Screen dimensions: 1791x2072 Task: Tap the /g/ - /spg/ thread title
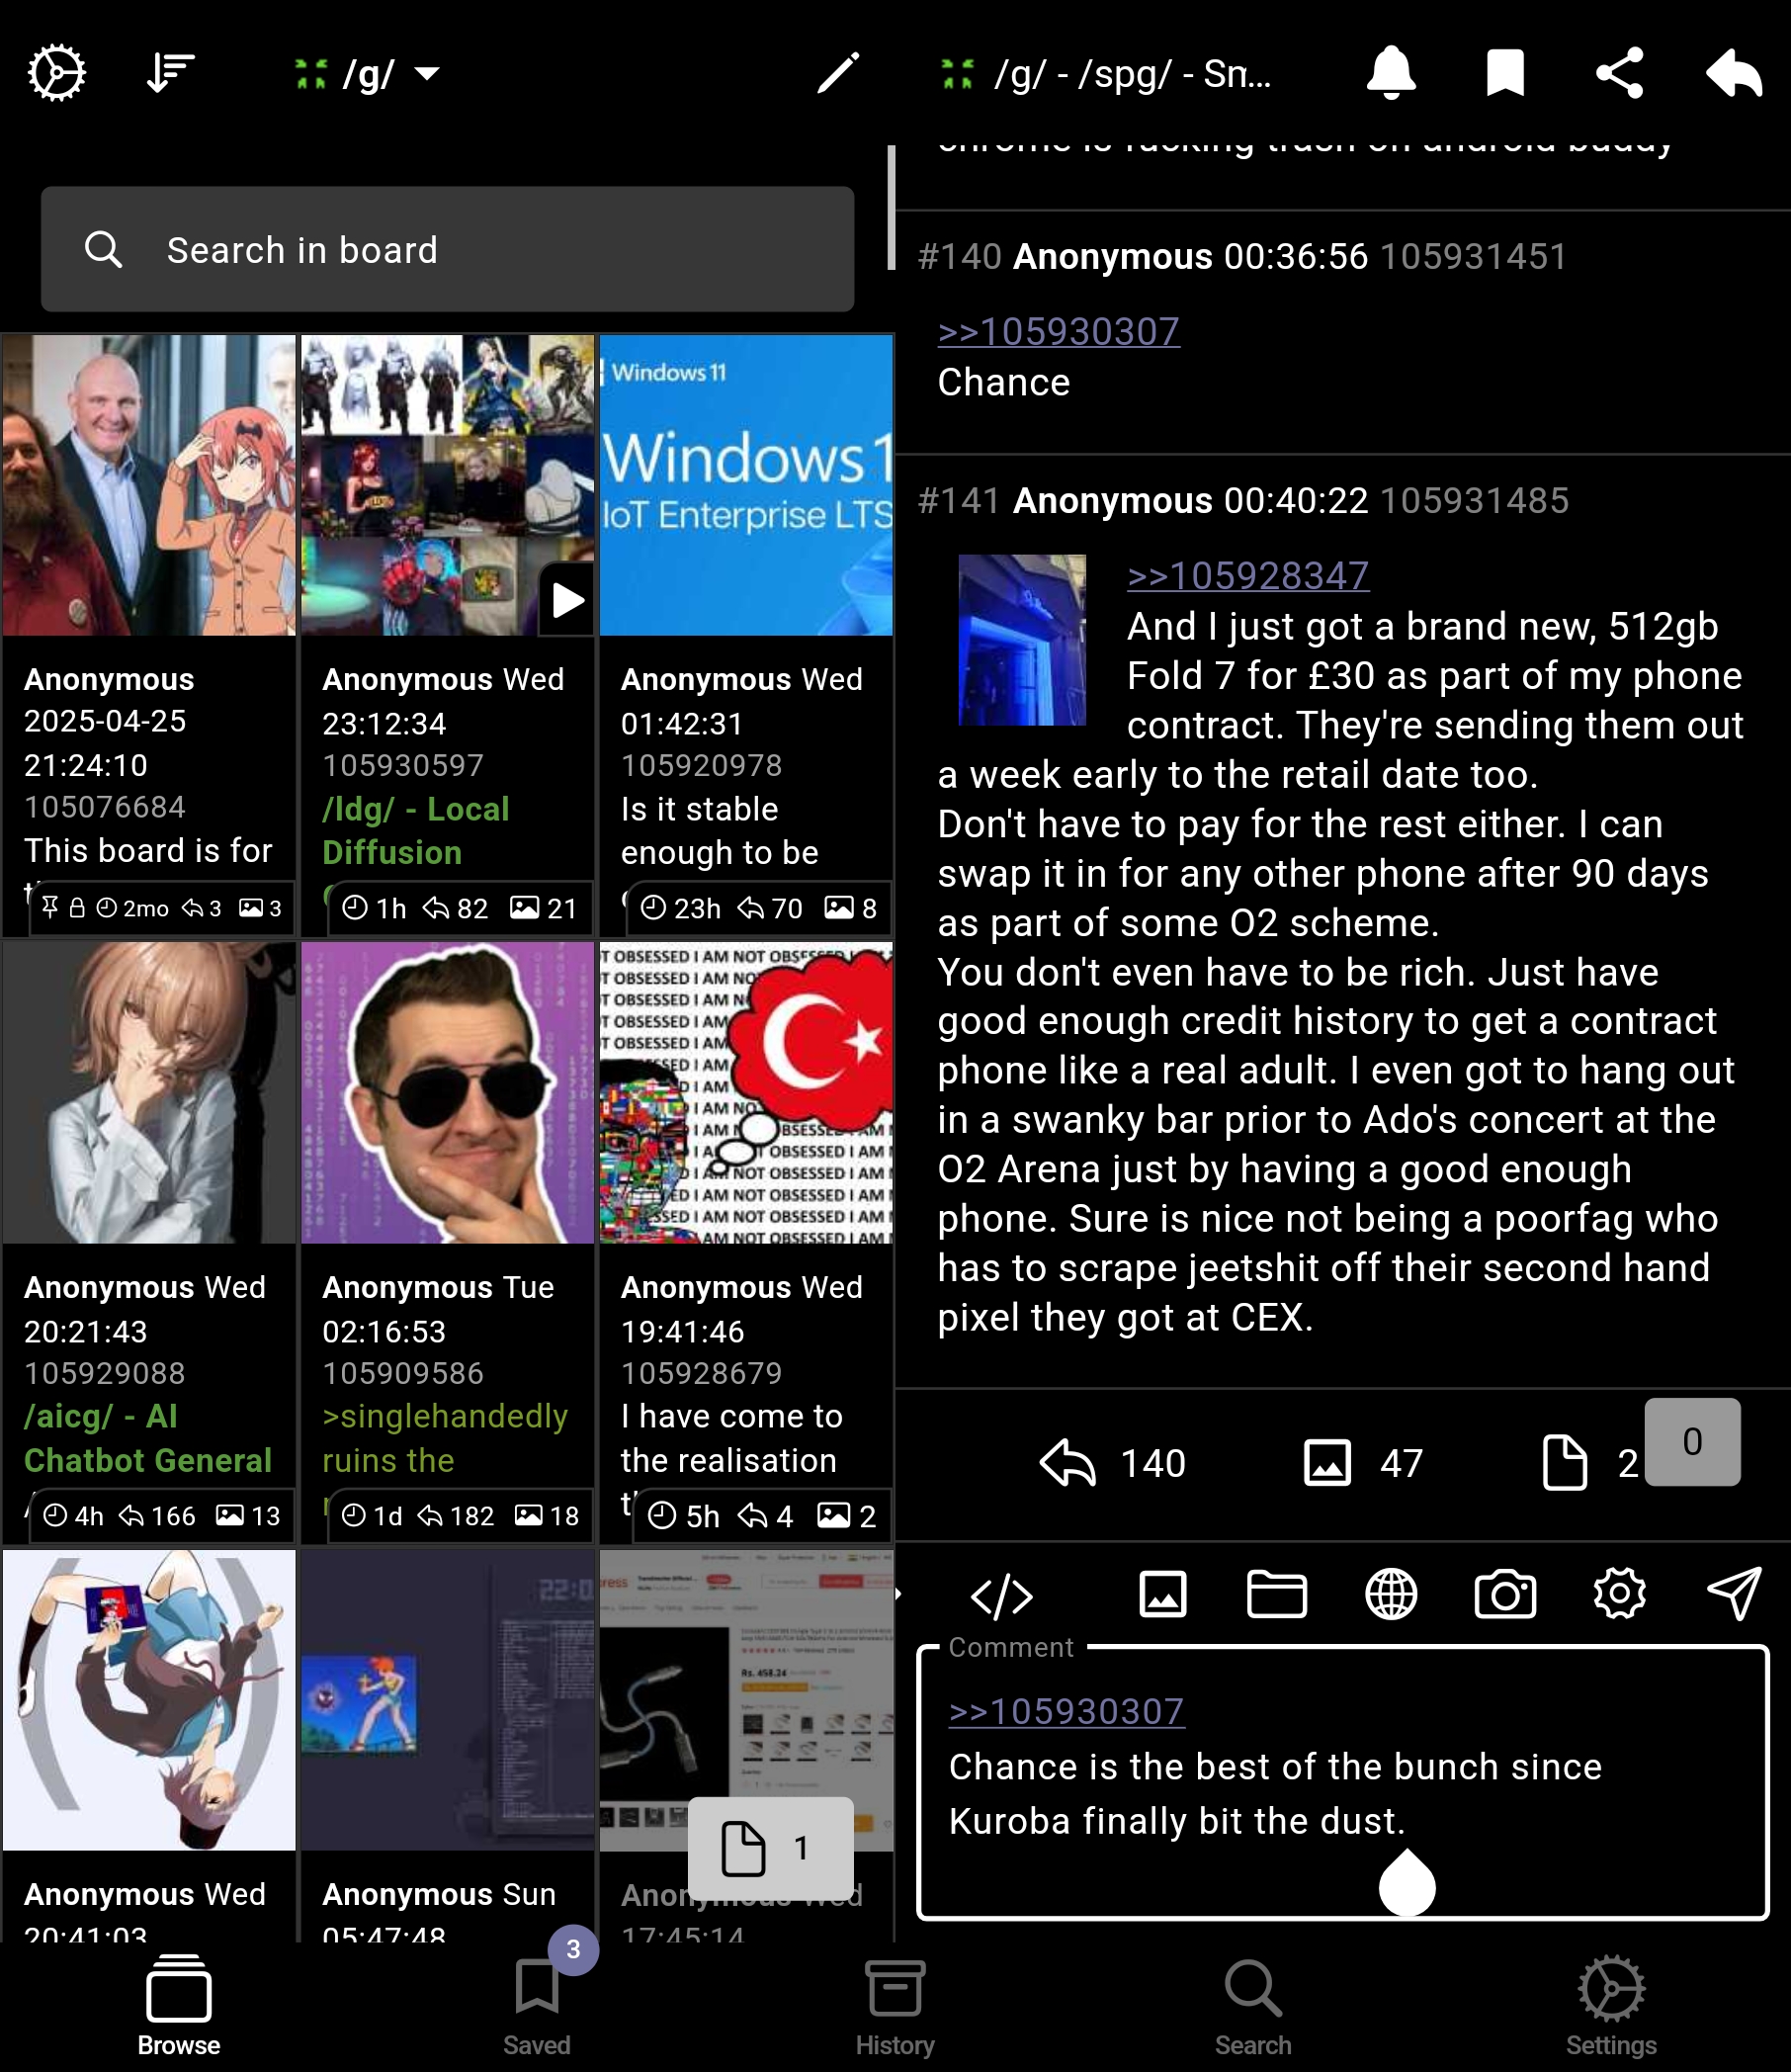[1130, 73]
